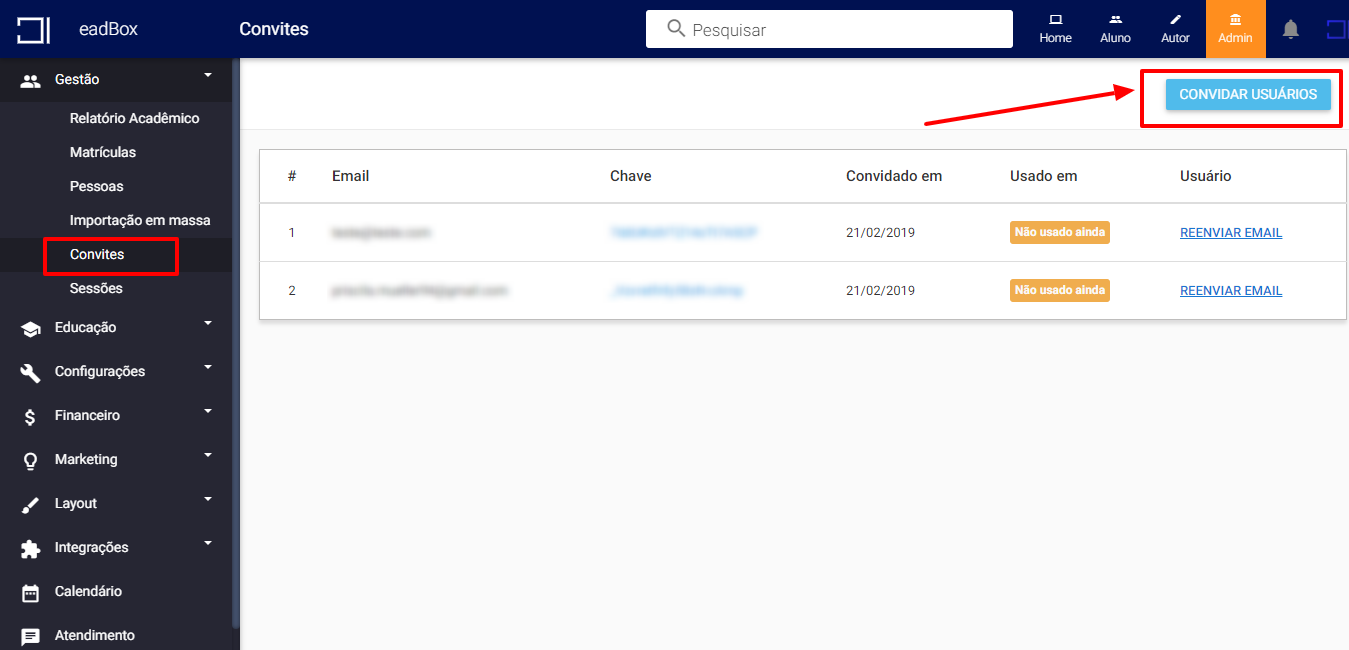Expand the Configurações menu arrow
1349x650 pixels.
[208, 367]
